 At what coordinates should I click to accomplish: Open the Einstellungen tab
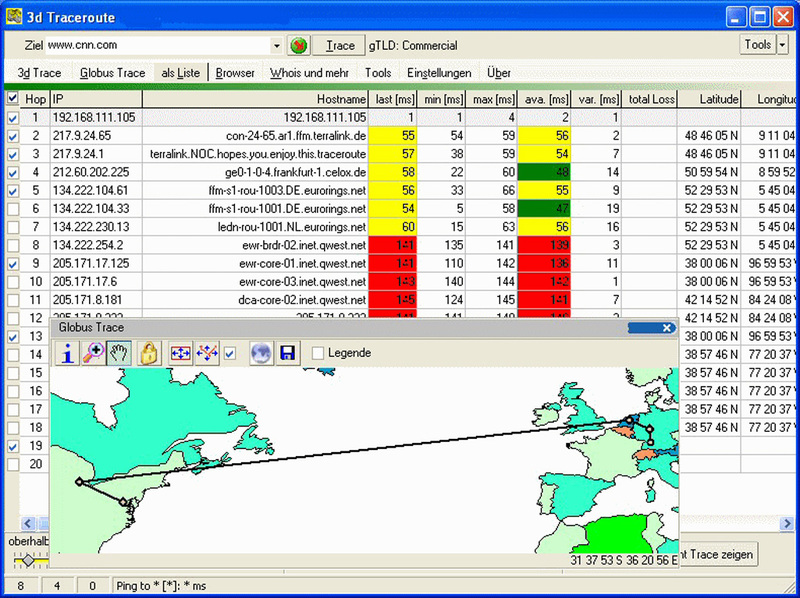[439, 73]
